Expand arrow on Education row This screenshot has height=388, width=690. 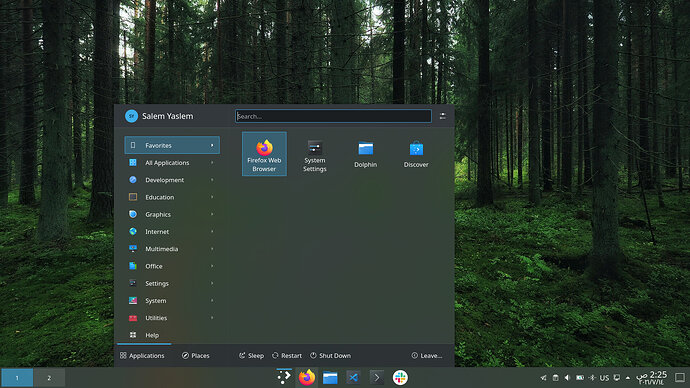click(x=212, y=197)
